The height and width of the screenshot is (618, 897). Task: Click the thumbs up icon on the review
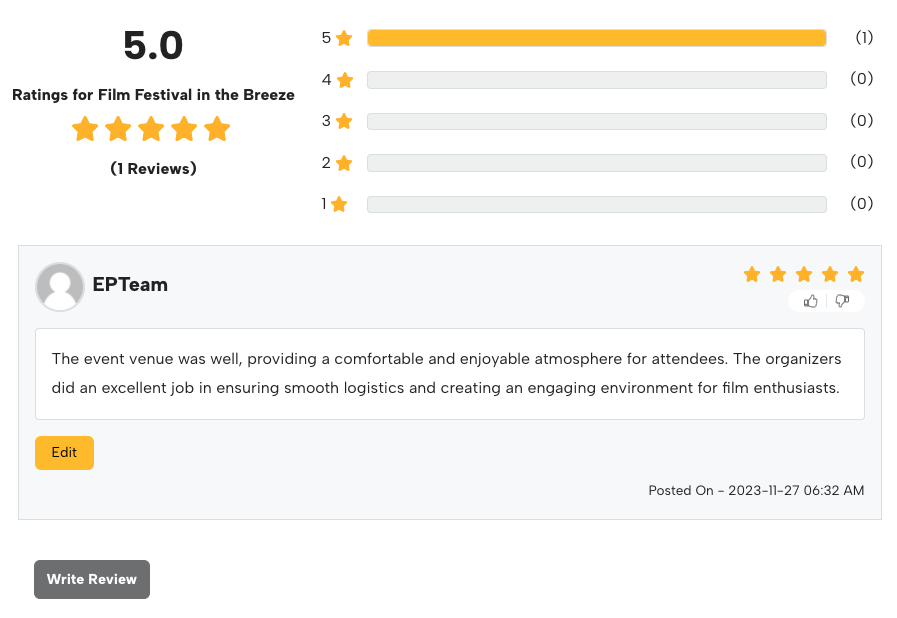(x=811, y=301)
